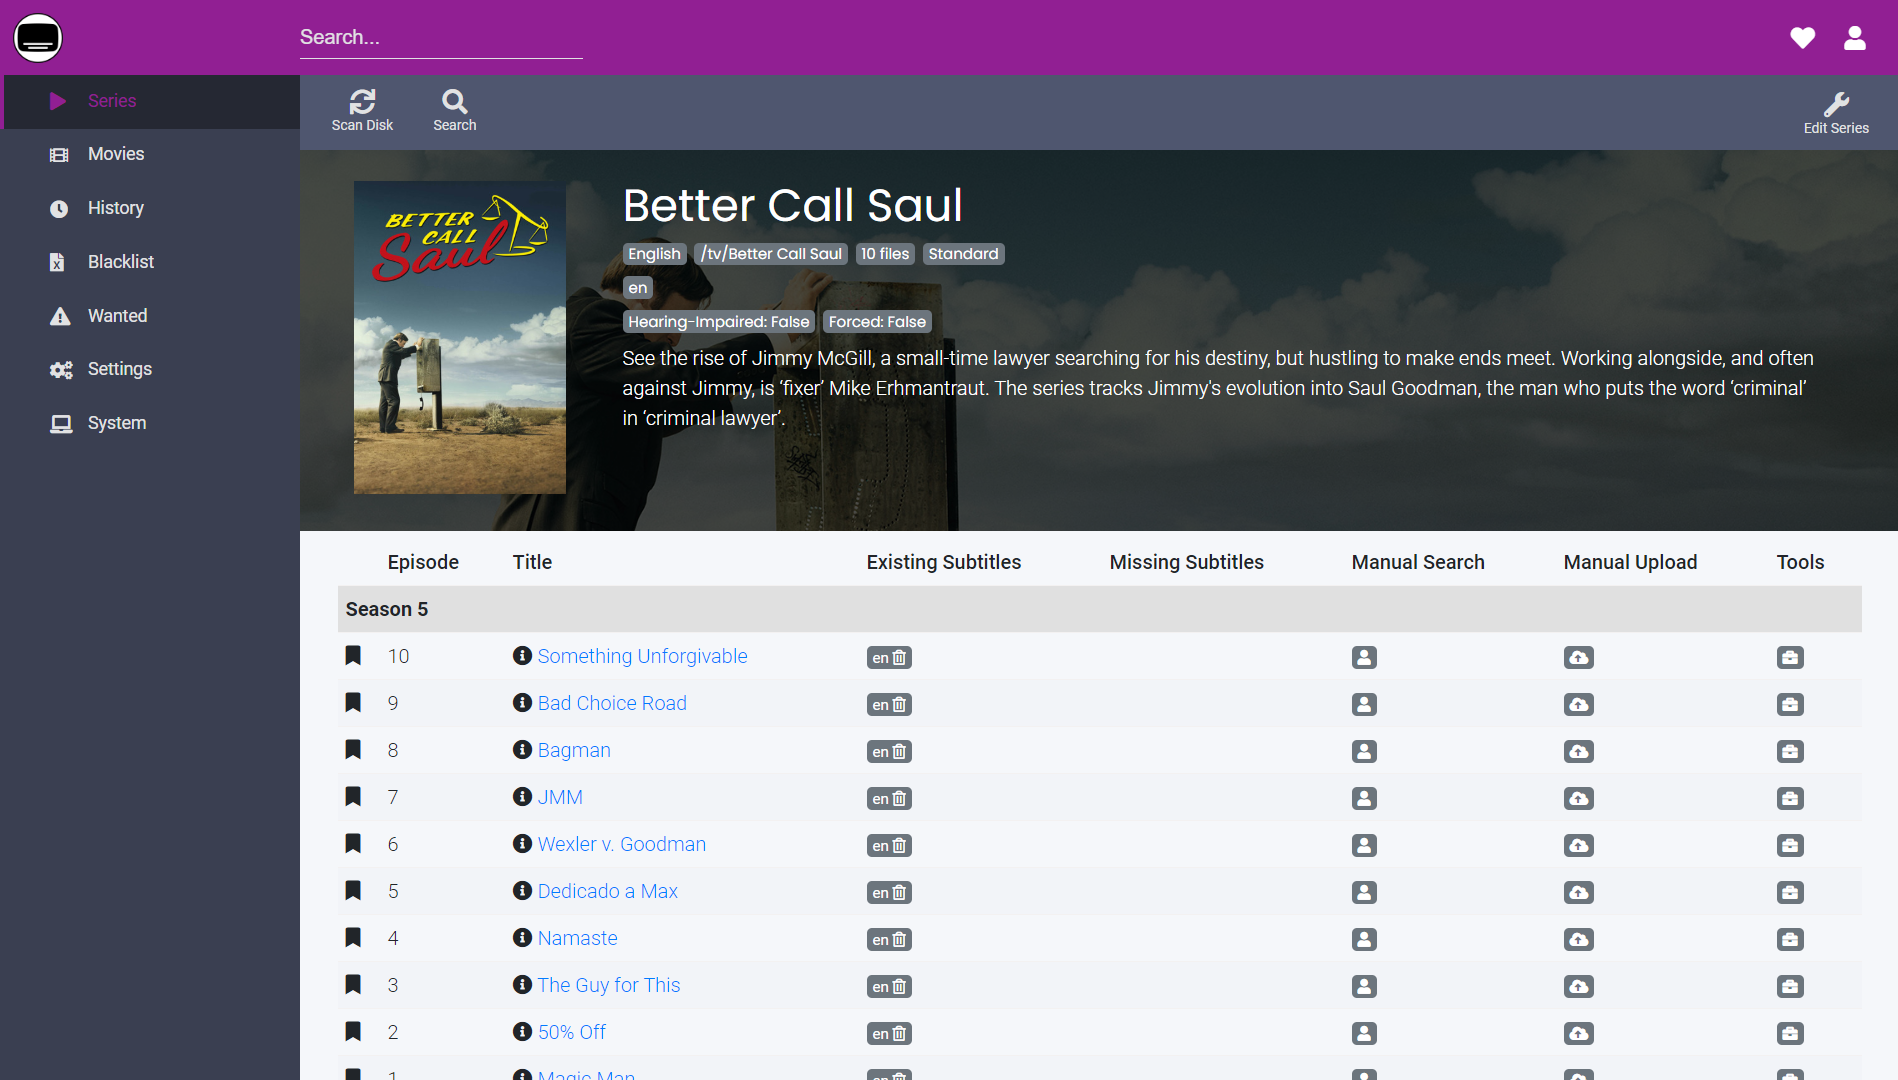The height and width of the screenshot is (1080, 1898).
Task: Click the Tools icon for Something Unforgivable
Action: point(1790,657)
